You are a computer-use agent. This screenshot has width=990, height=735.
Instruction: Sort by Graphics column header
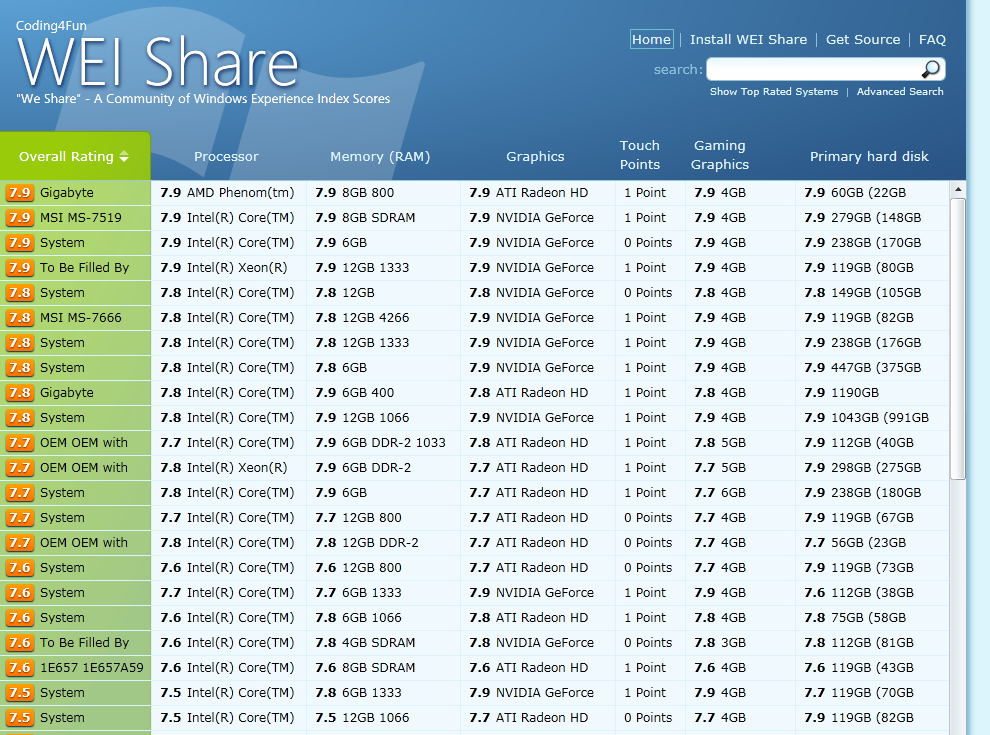[x=535, y=157]
